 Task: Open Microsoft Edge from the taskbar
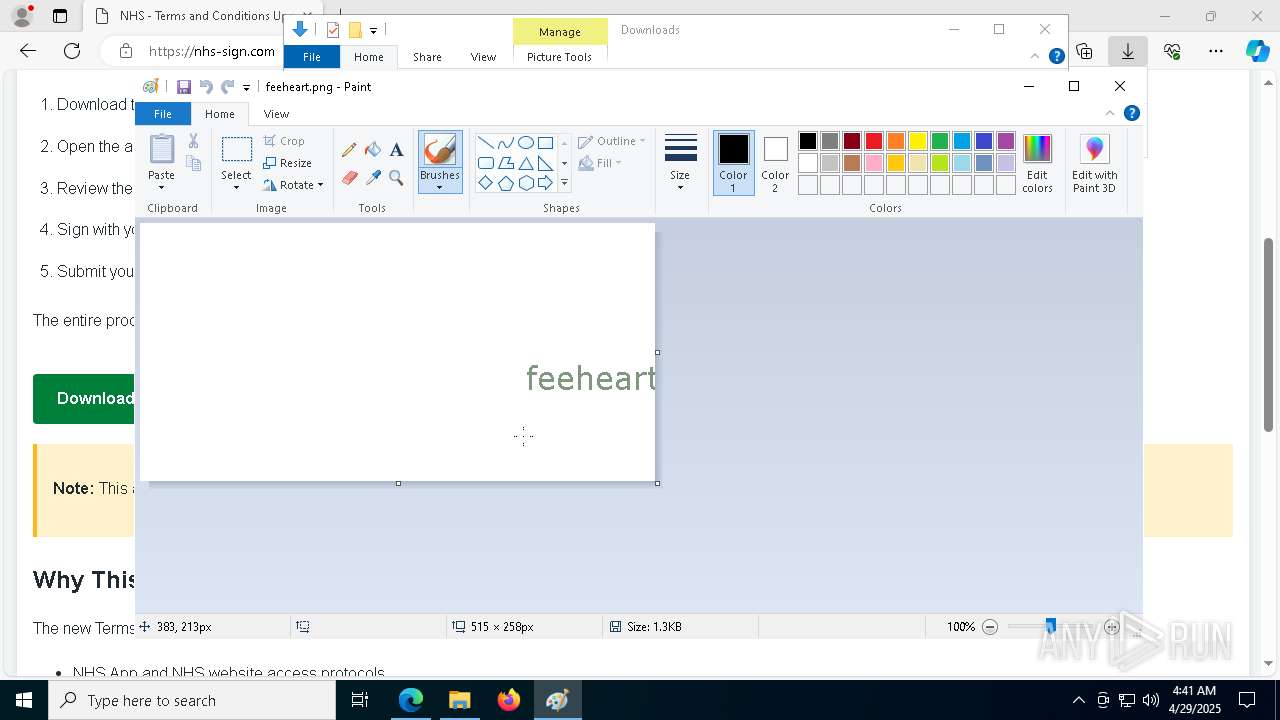click(411, 700)
